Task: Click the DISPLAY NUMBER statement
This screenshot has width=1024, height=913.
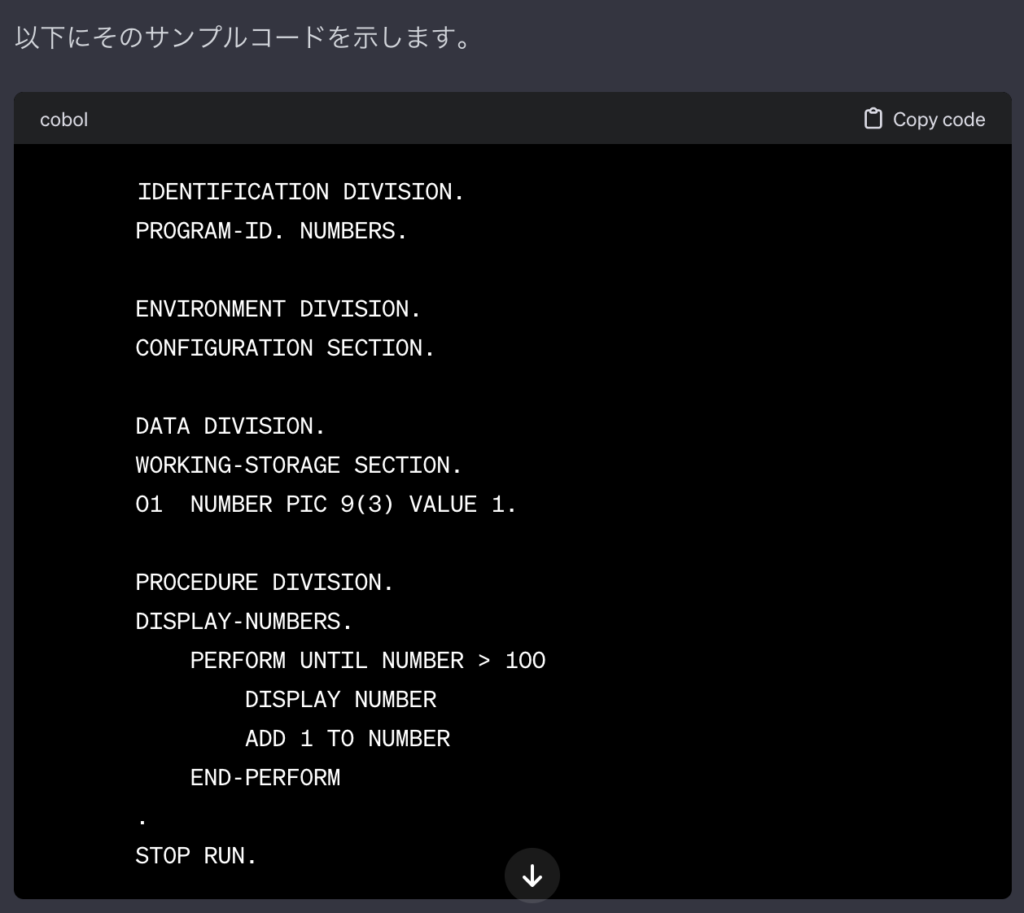Action: [340, 699]
